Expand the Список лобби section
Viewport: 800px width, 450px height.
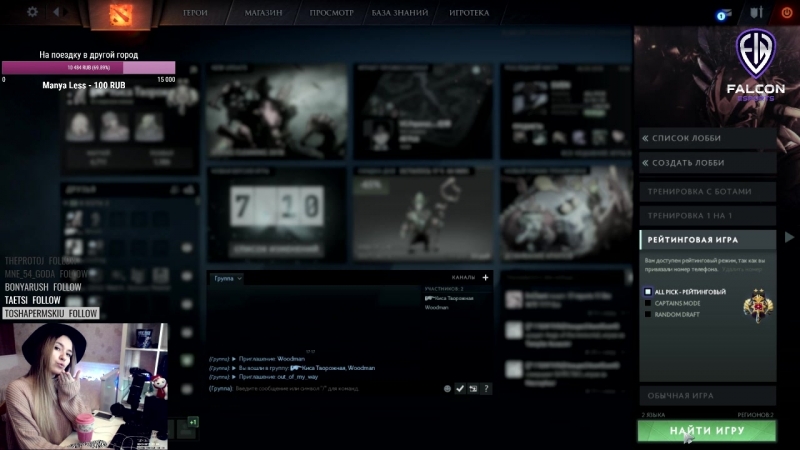coord(708,138)
